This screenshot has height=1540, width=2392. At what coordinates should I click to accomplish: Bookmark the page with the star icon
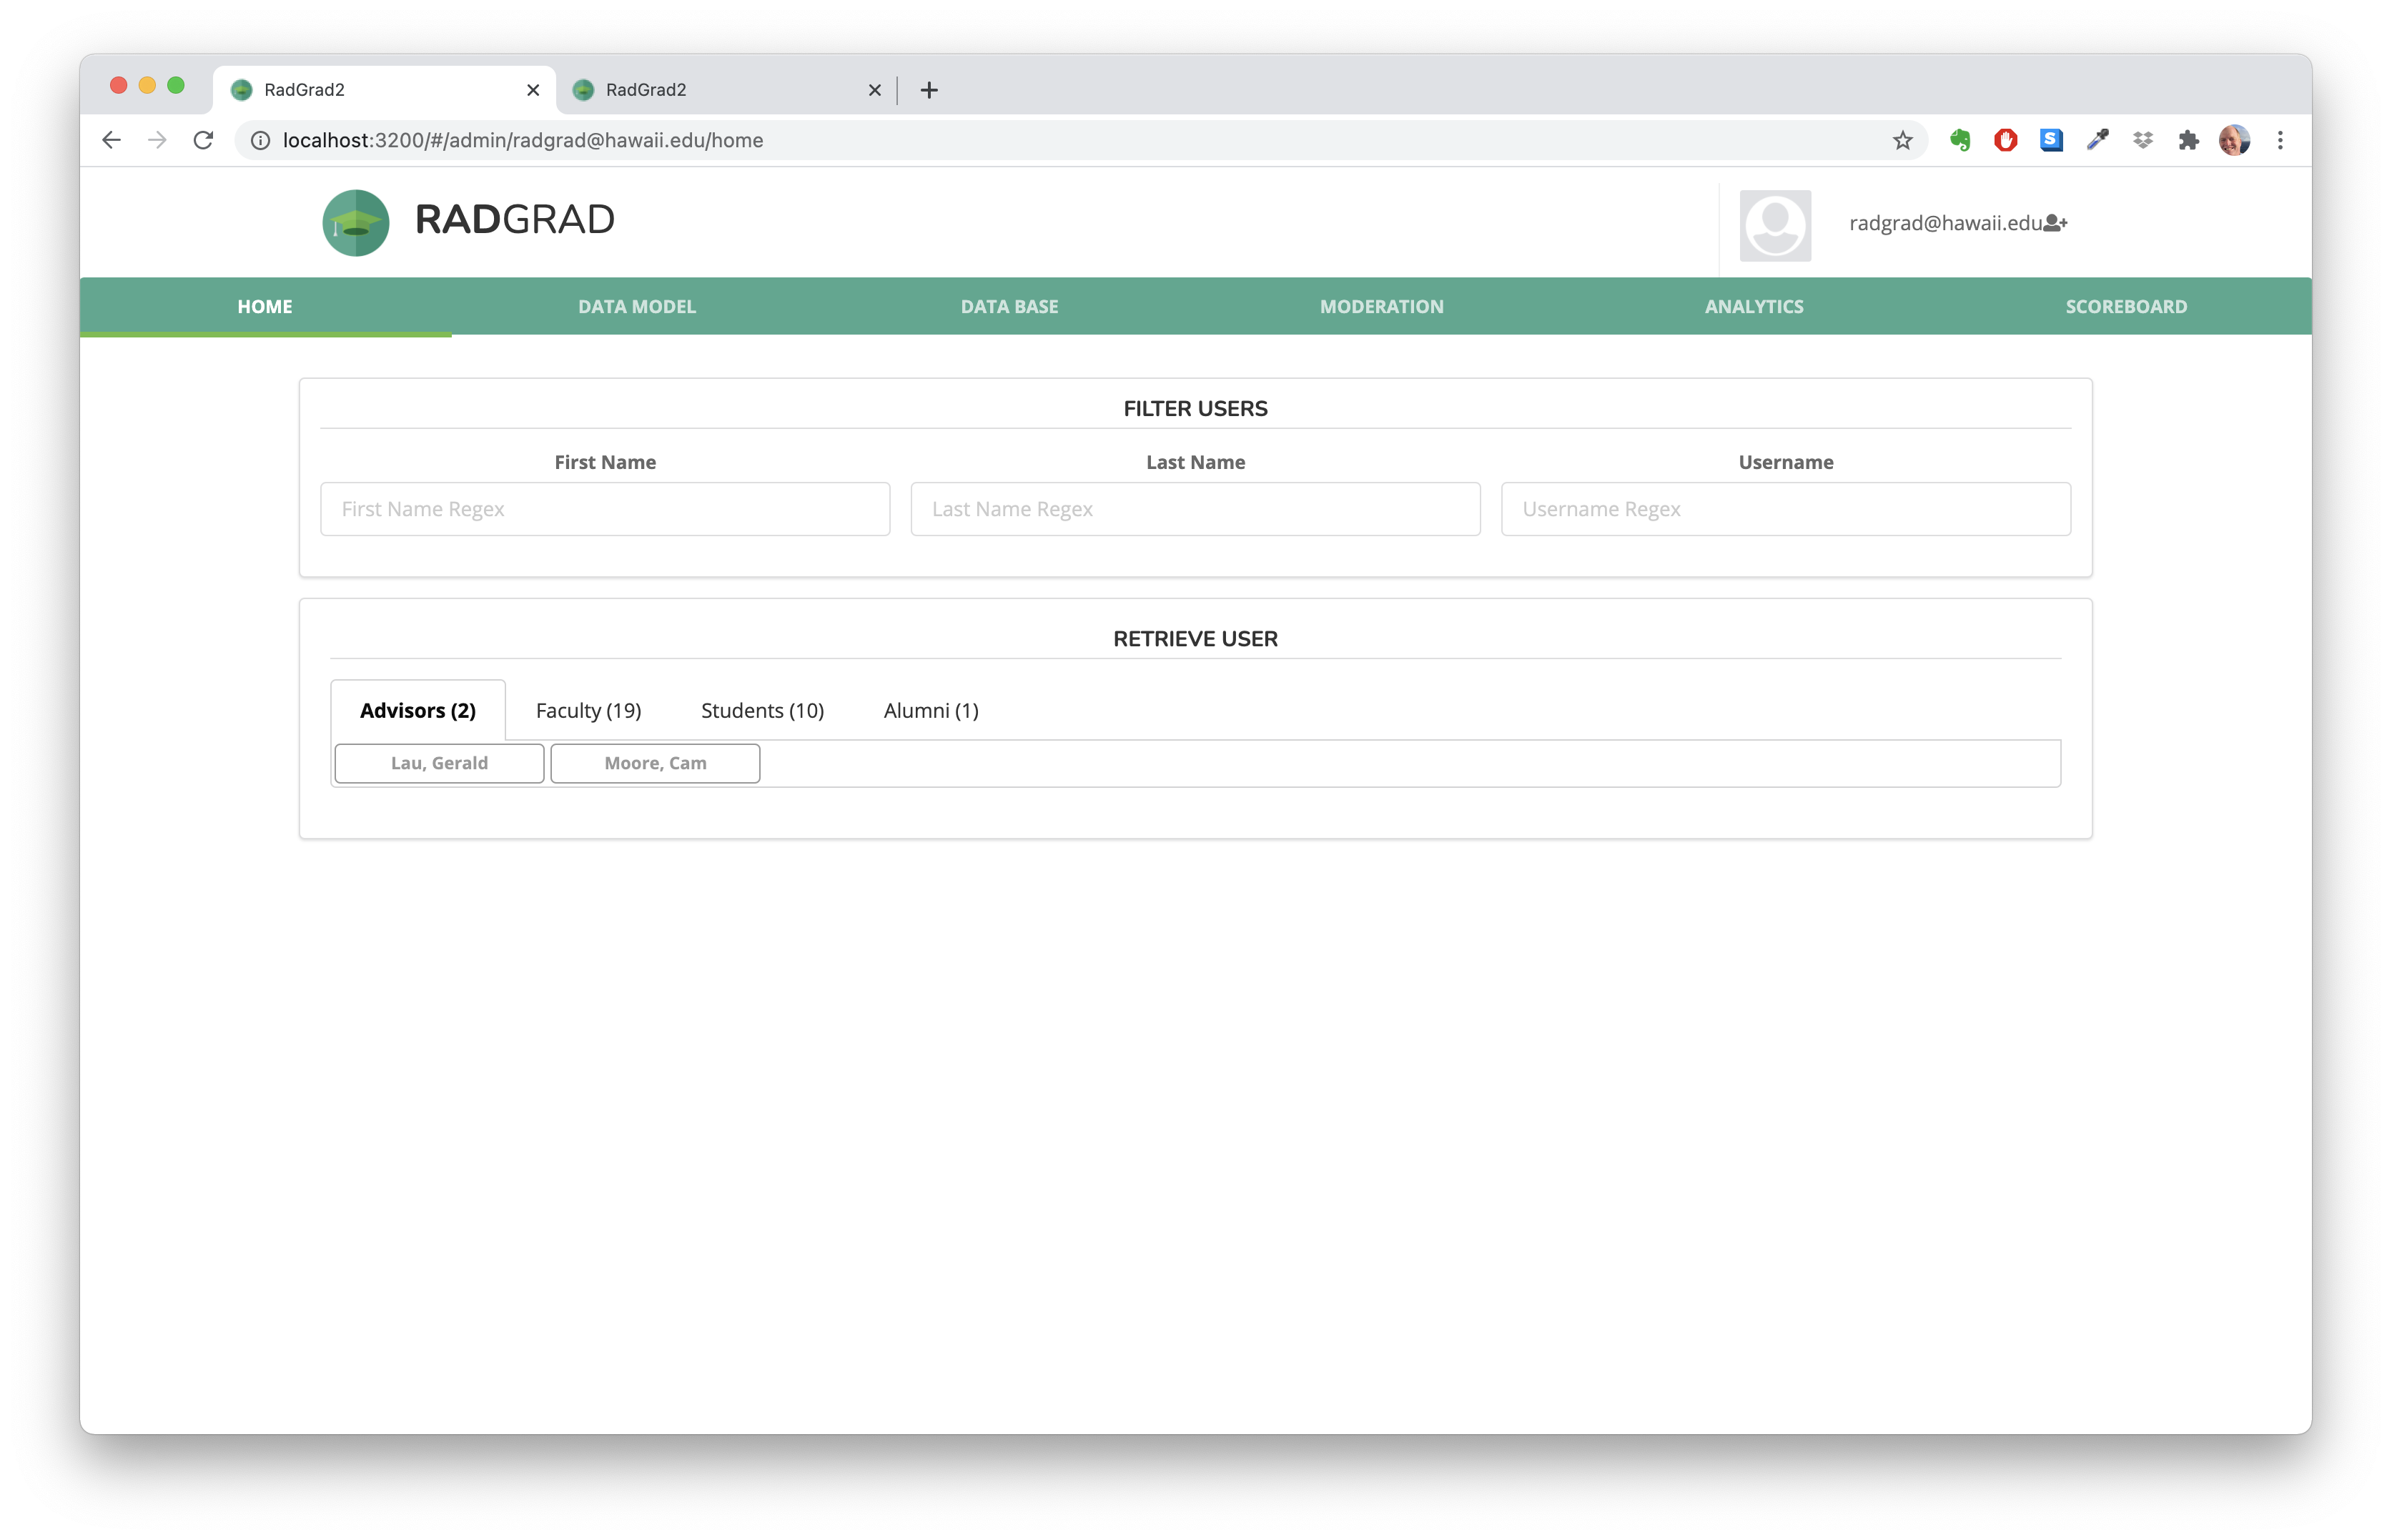tap(1902, 140)
